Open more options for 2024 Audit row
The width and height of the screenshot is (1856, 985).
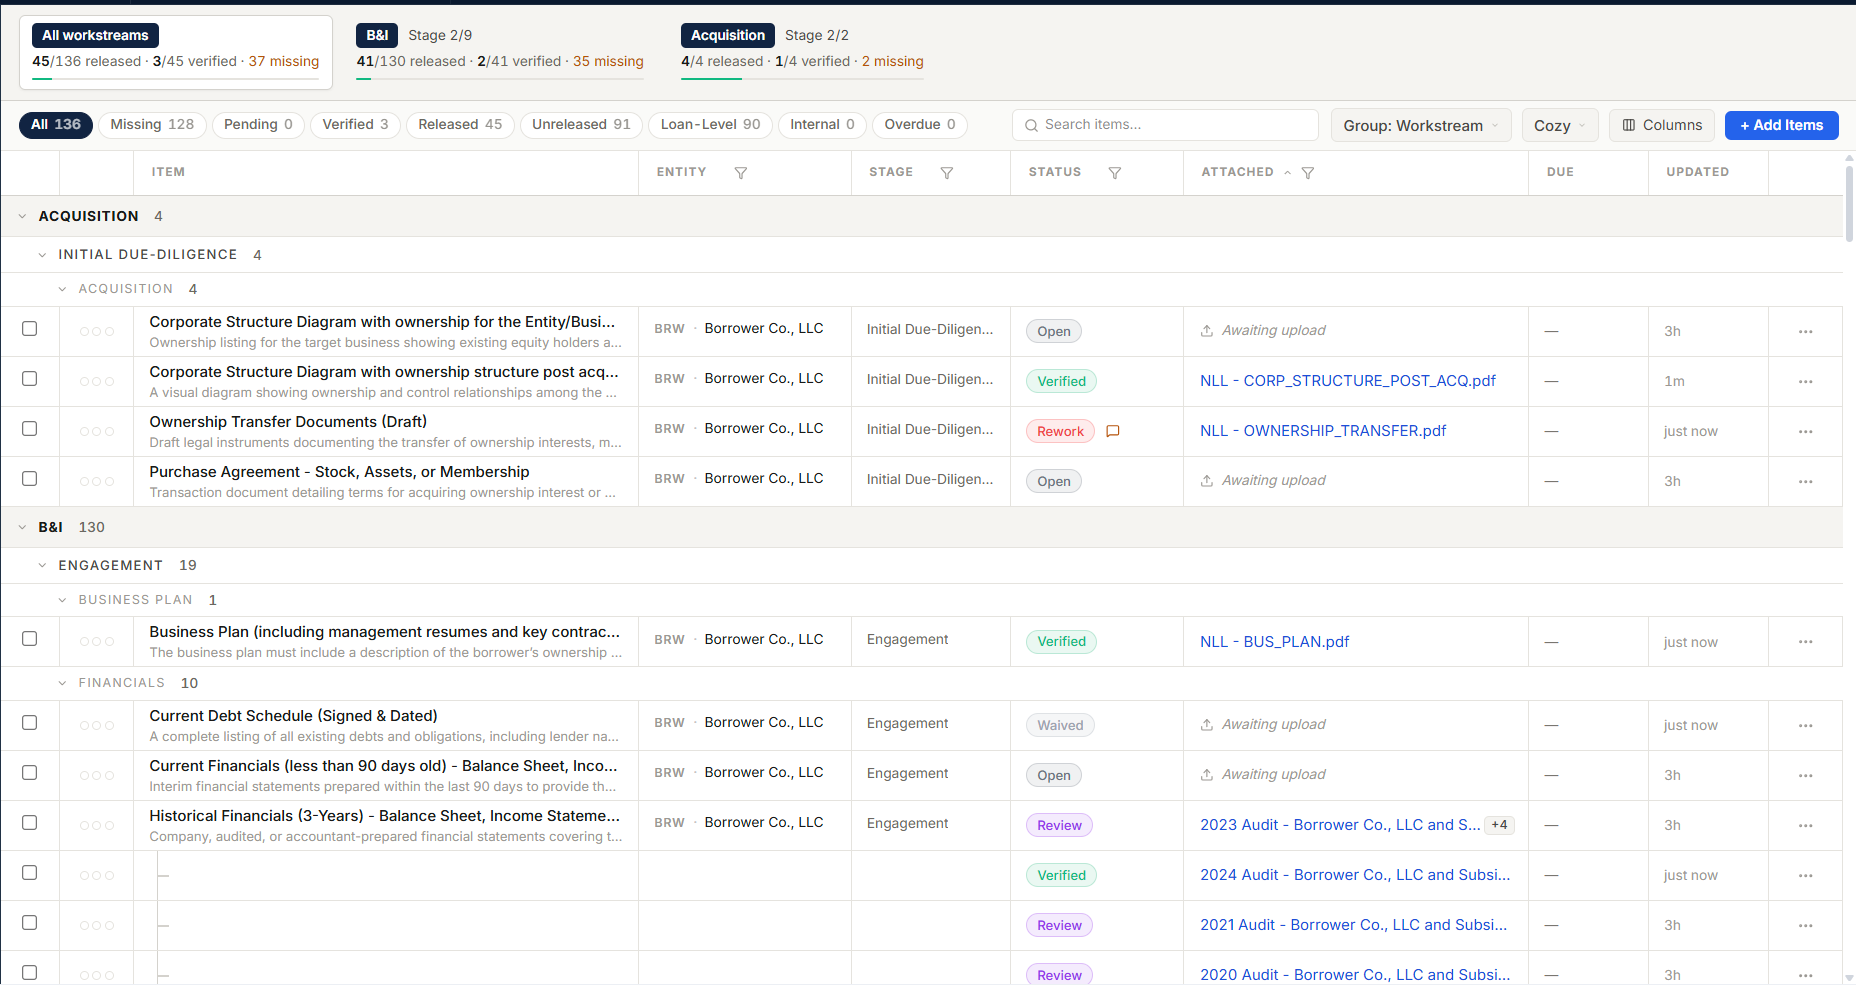[1806, 876]
